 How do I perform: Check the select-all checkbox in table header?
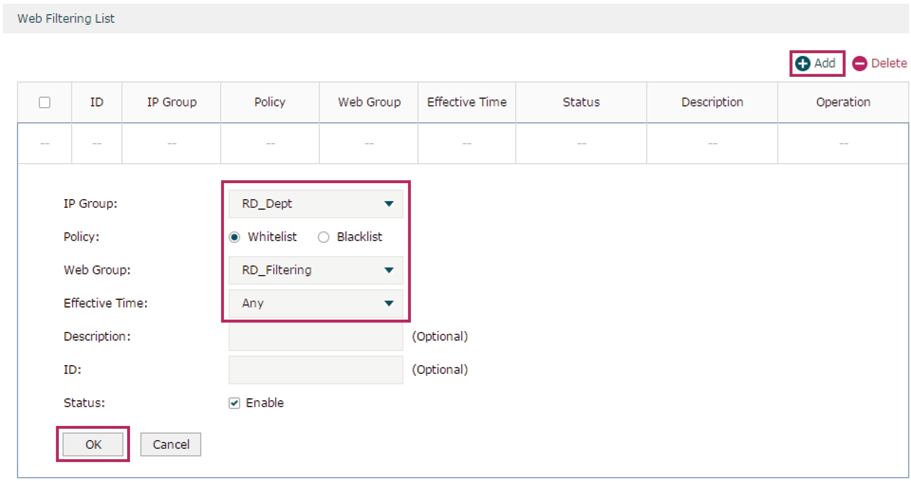[x=44, y=102]
